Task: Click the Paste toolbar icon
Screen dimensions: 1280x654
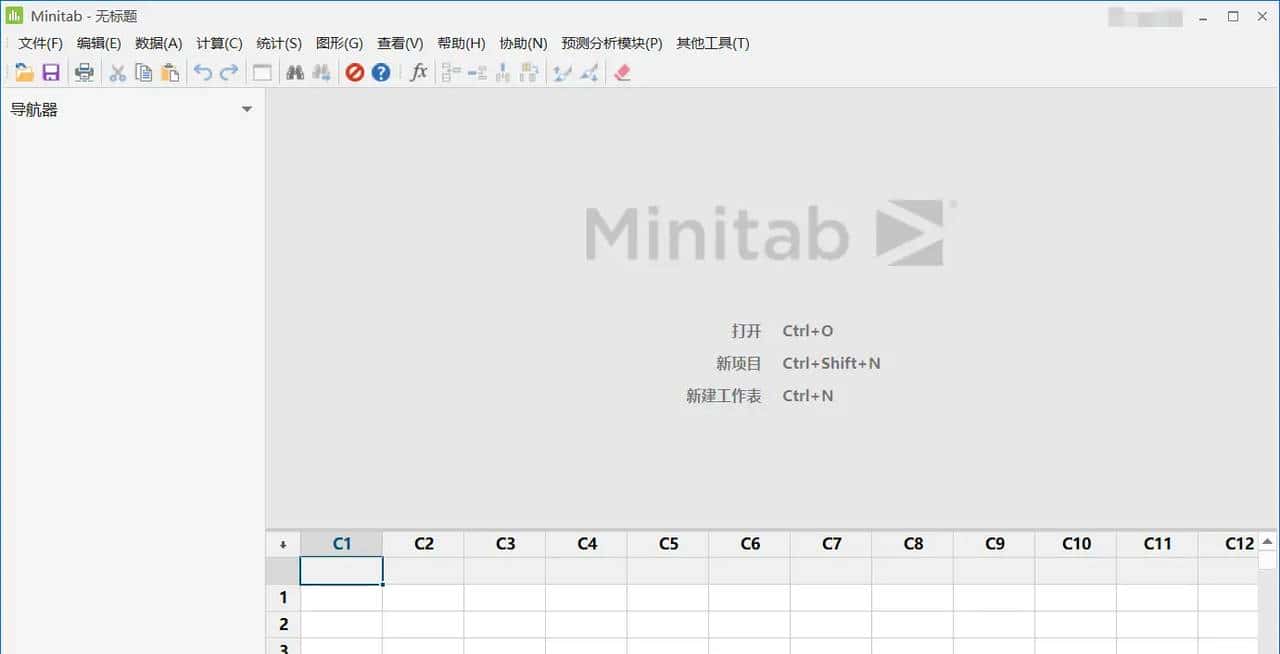Action: 170,71
